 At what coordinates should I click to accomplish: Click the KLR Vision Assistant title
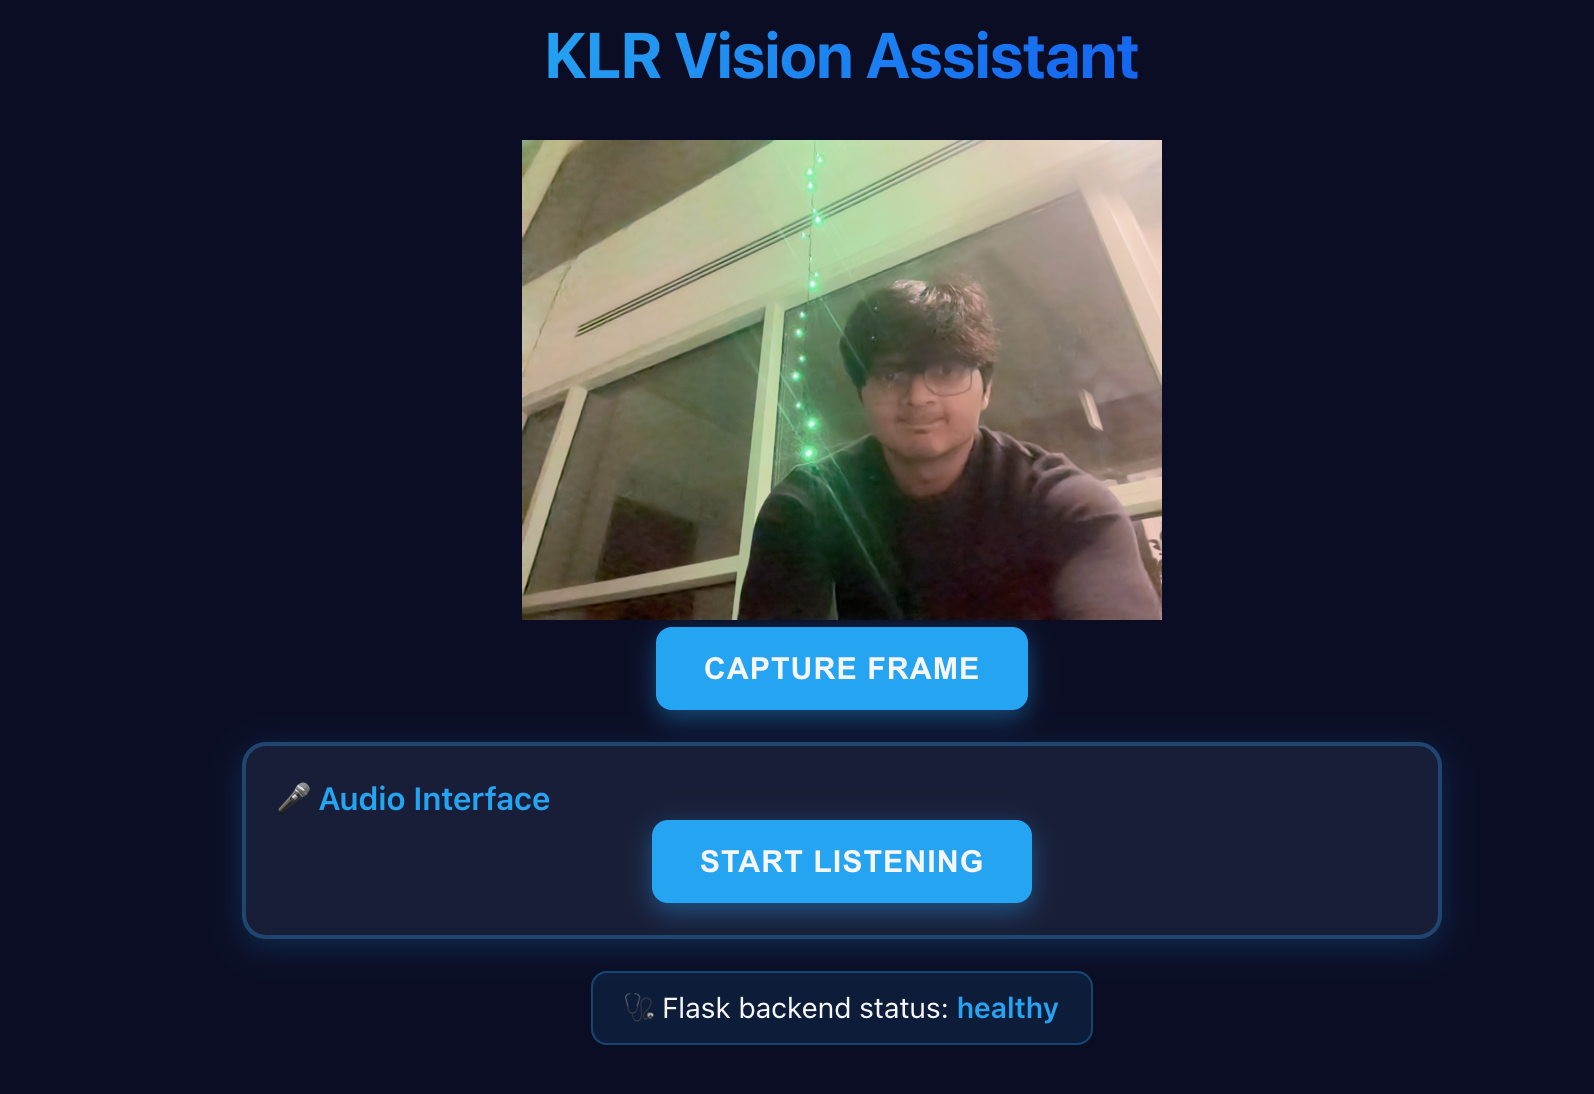[x=841, y=56]
